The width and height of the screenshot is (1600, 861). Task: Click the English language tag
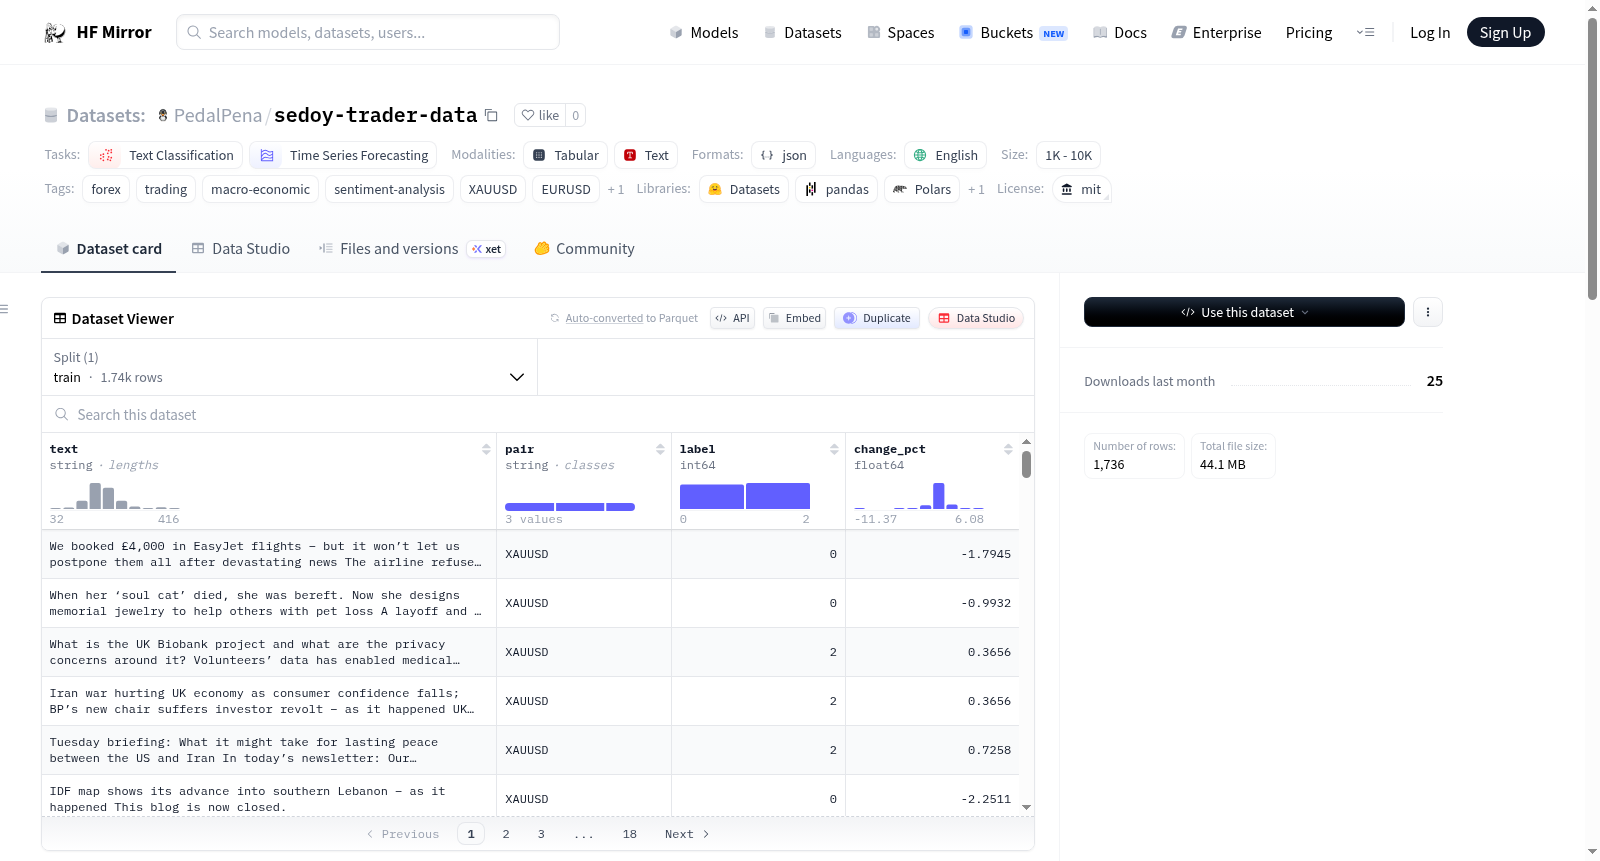coord(946,155)
